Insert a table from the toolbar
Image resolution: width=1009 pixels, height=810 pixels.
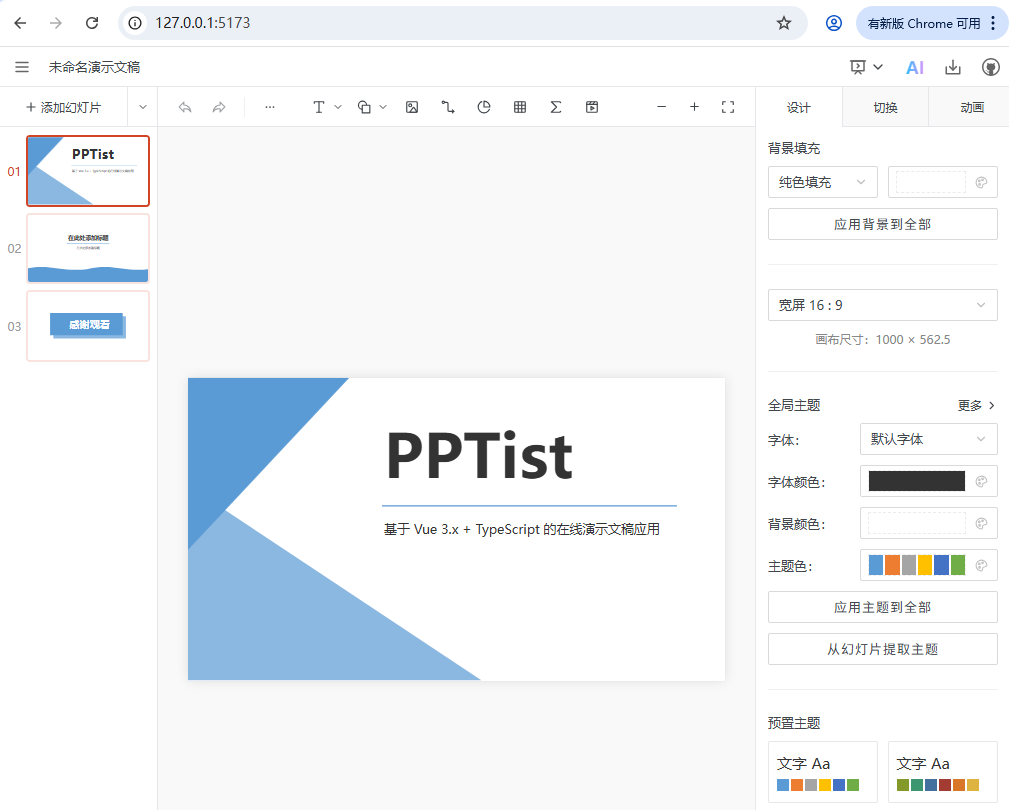pyautogui.click(x=519, y=107)
